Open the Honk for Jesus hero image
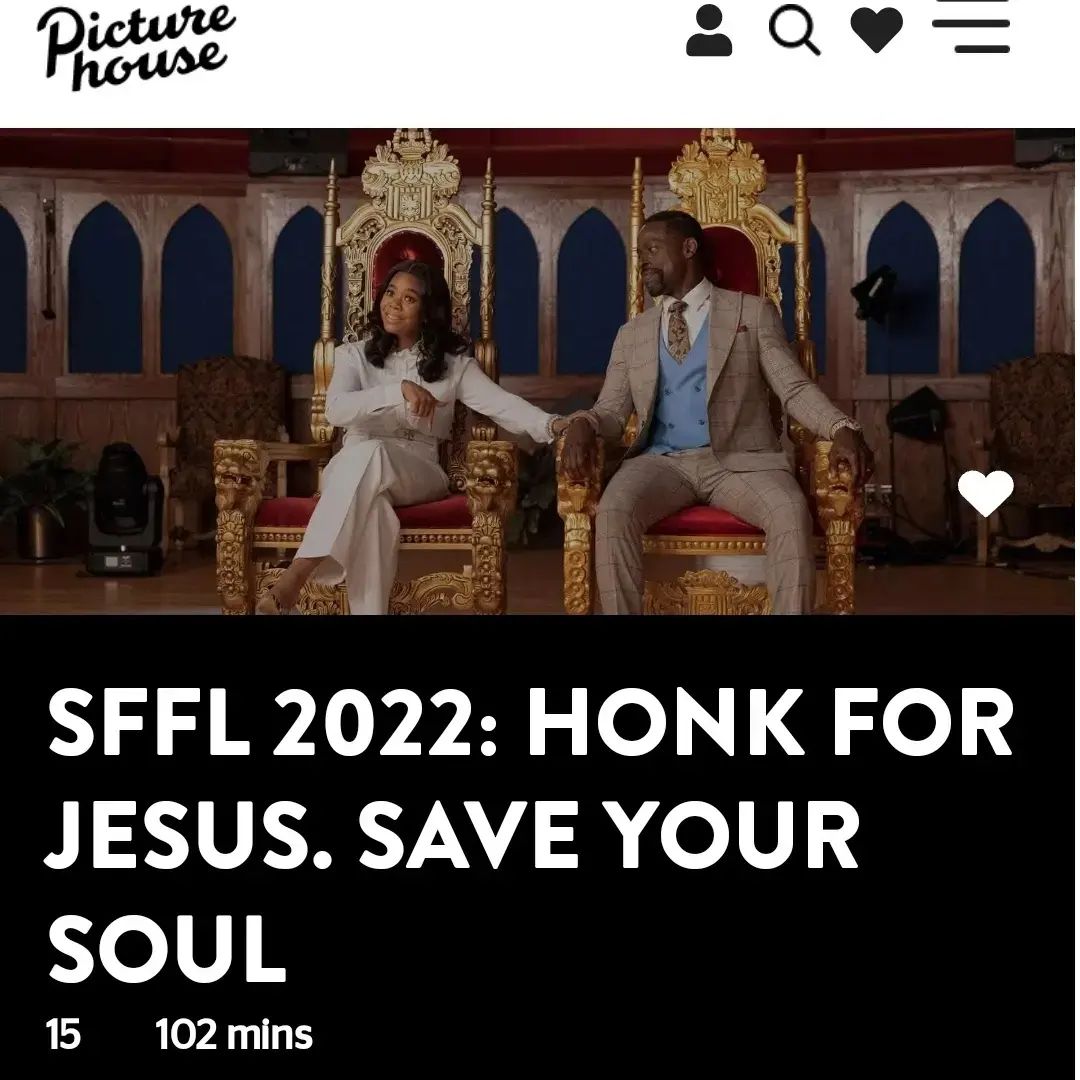Viewport: 1080px width, 1080px height. tap(537, 371)
